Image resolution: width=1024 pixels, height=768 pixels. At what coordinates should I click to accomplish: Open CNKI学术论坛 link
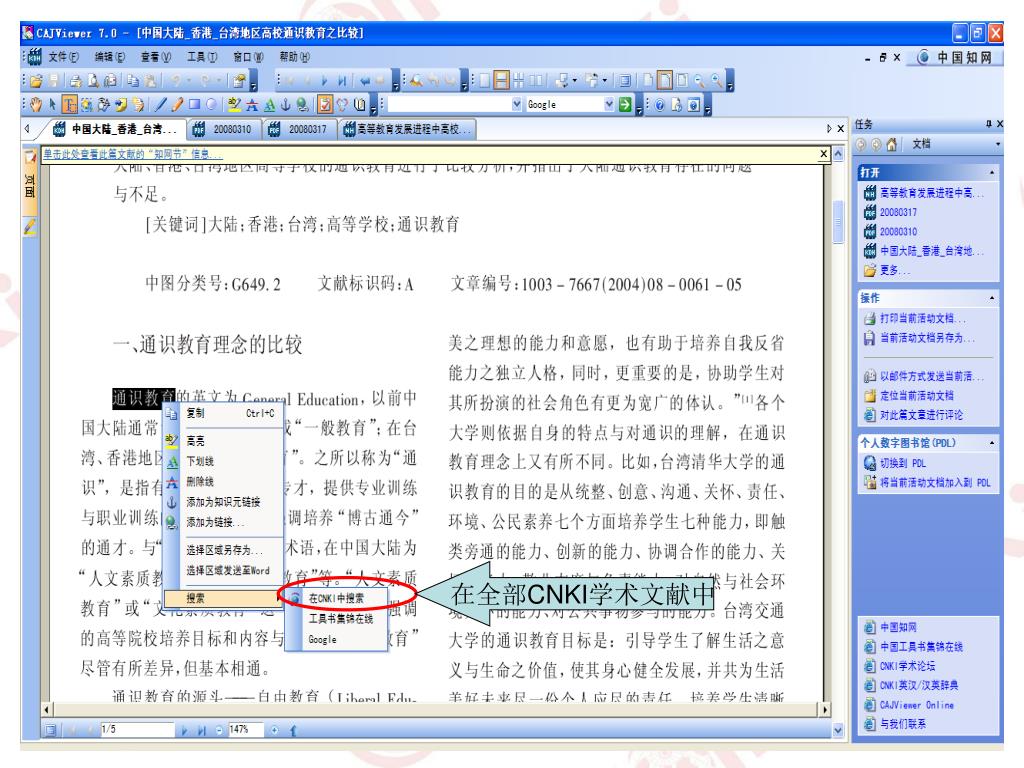pyautogui.click(x=907, y=666)
